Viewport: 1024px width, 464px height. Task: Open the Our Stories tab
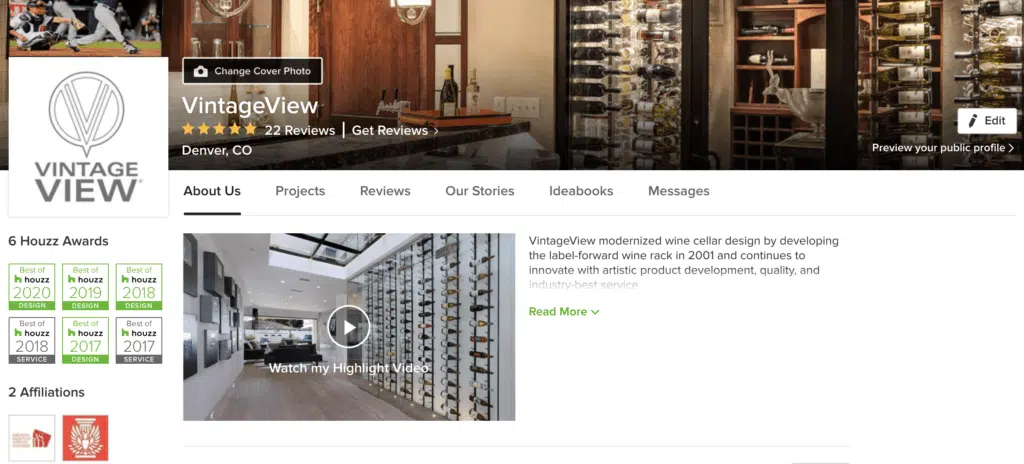(x=480, y=191)
